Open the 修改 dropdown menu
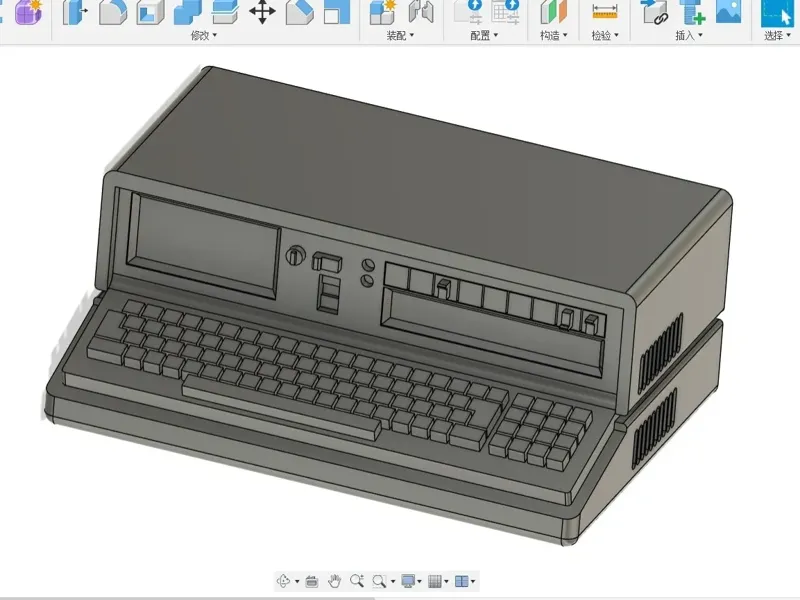This screenshot has height=600, width=800. [x=204, y=35]
